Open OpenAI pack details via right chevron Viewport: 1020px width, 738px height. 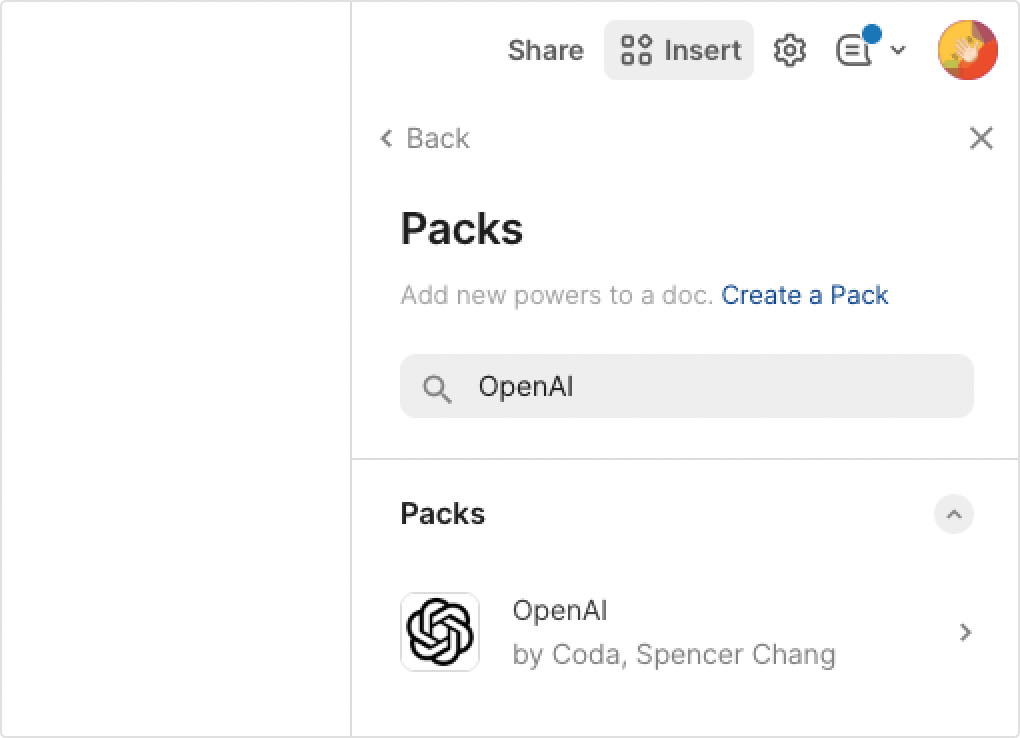tap(965, 632)
